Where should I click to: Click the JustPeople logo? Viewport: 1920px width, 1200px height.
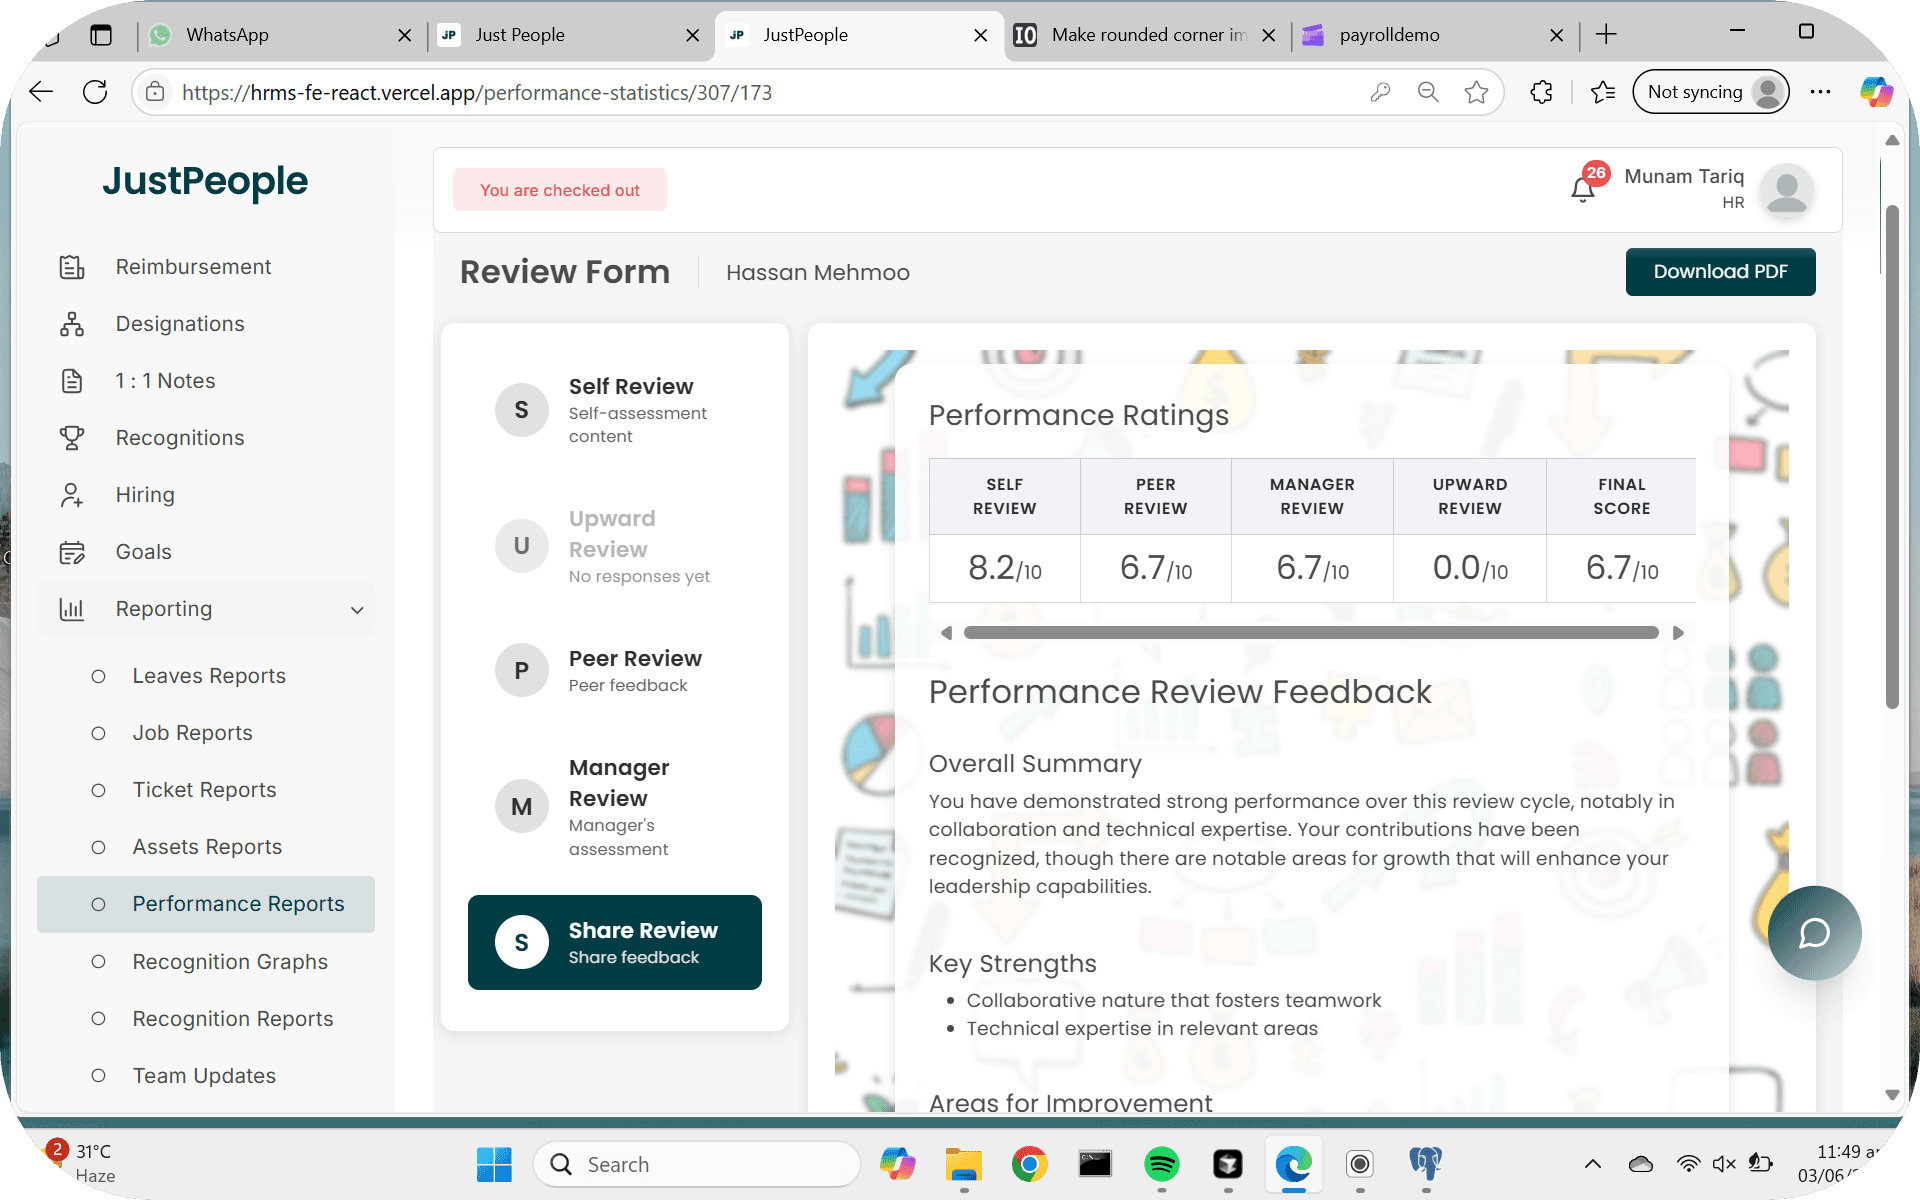point(205,181)
